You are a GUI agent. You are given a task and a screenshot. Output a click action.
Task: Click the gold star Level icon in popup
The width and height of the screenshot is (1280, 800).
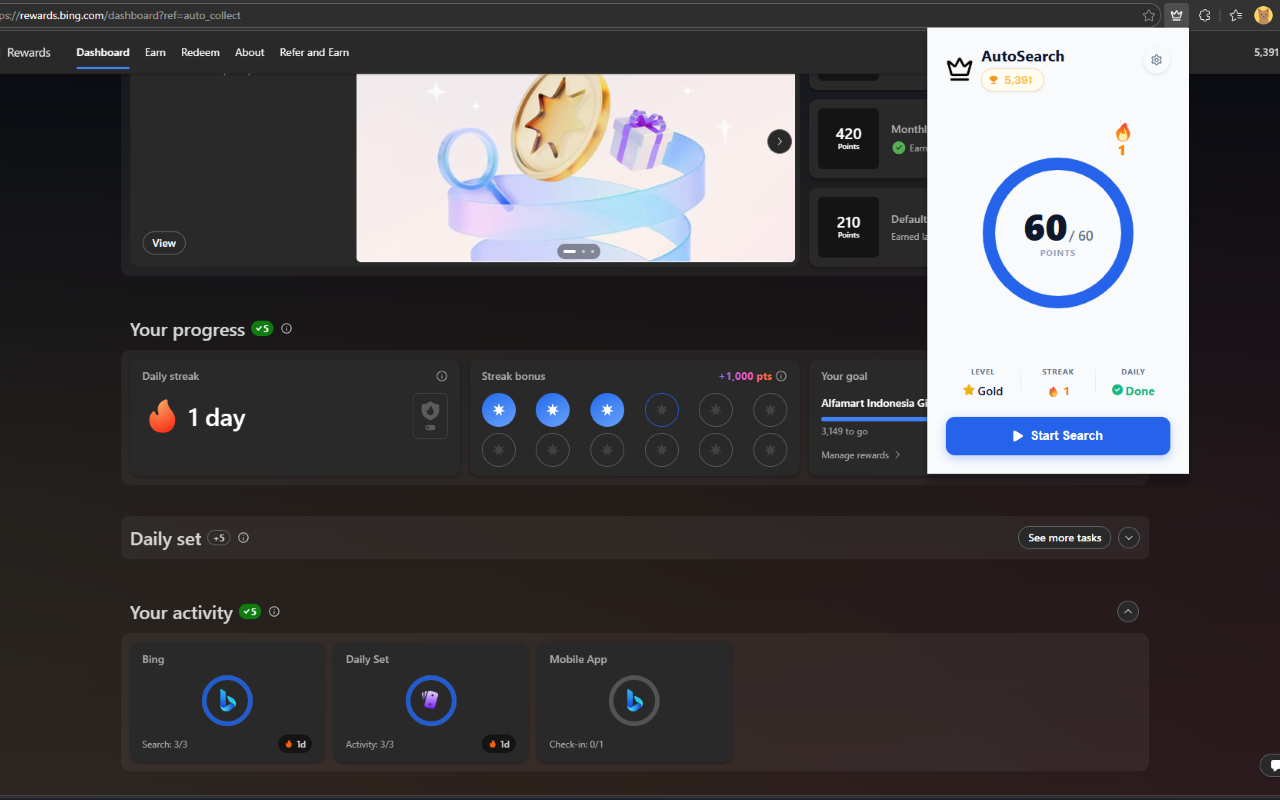pyautogui.click(x=968, y=390)
